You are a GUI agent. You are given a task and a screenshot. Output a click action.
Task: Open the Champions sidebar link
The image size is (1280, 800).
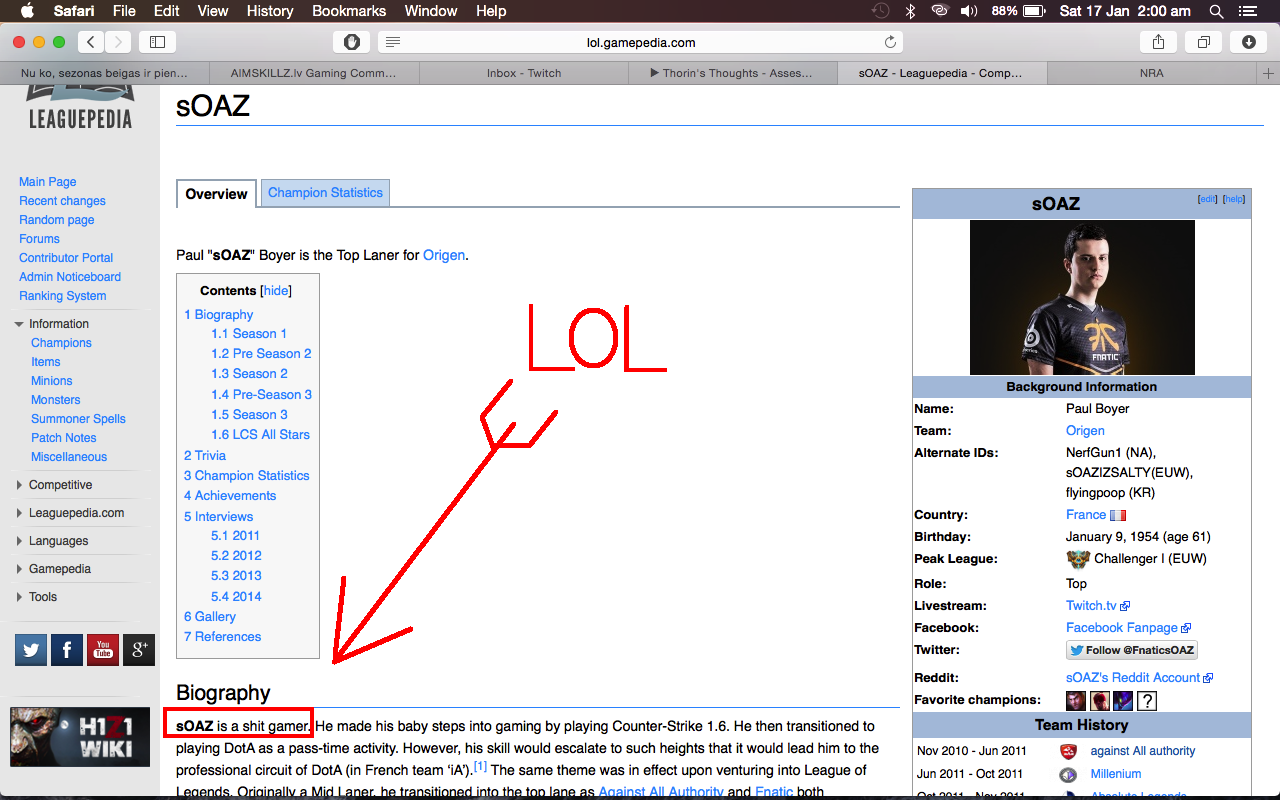61,343
